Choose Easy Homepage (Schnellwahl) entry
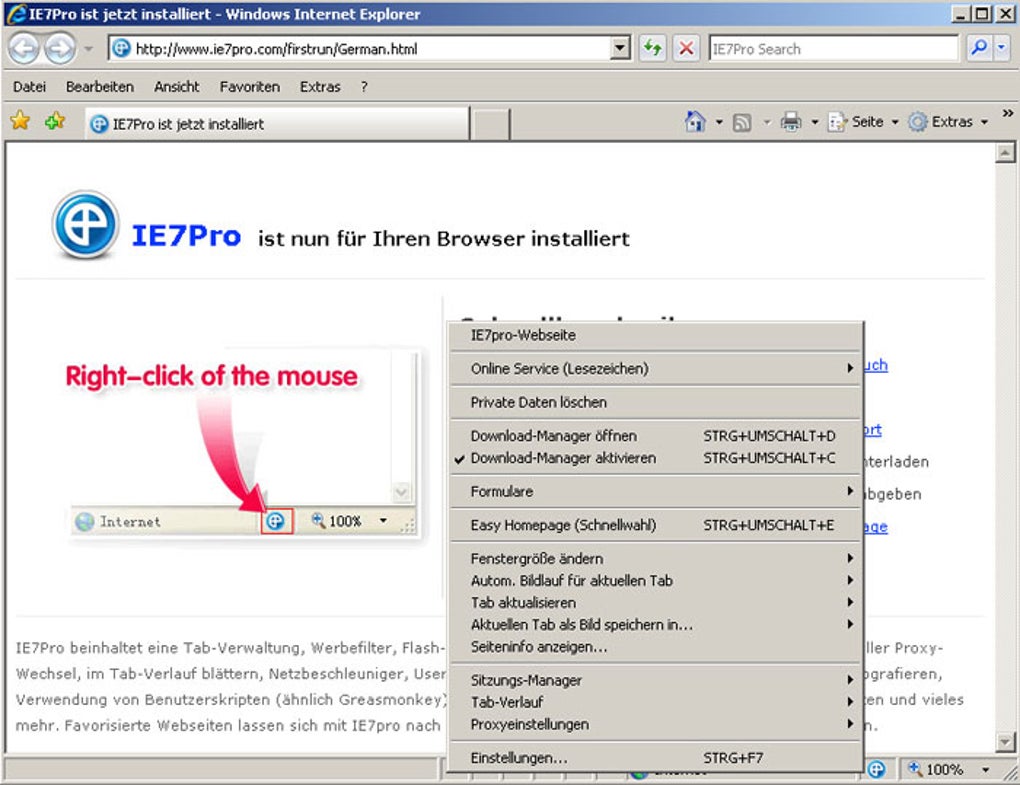This screenshot has height=785, width=1020. pyautogui.click(x=656, y=525)
